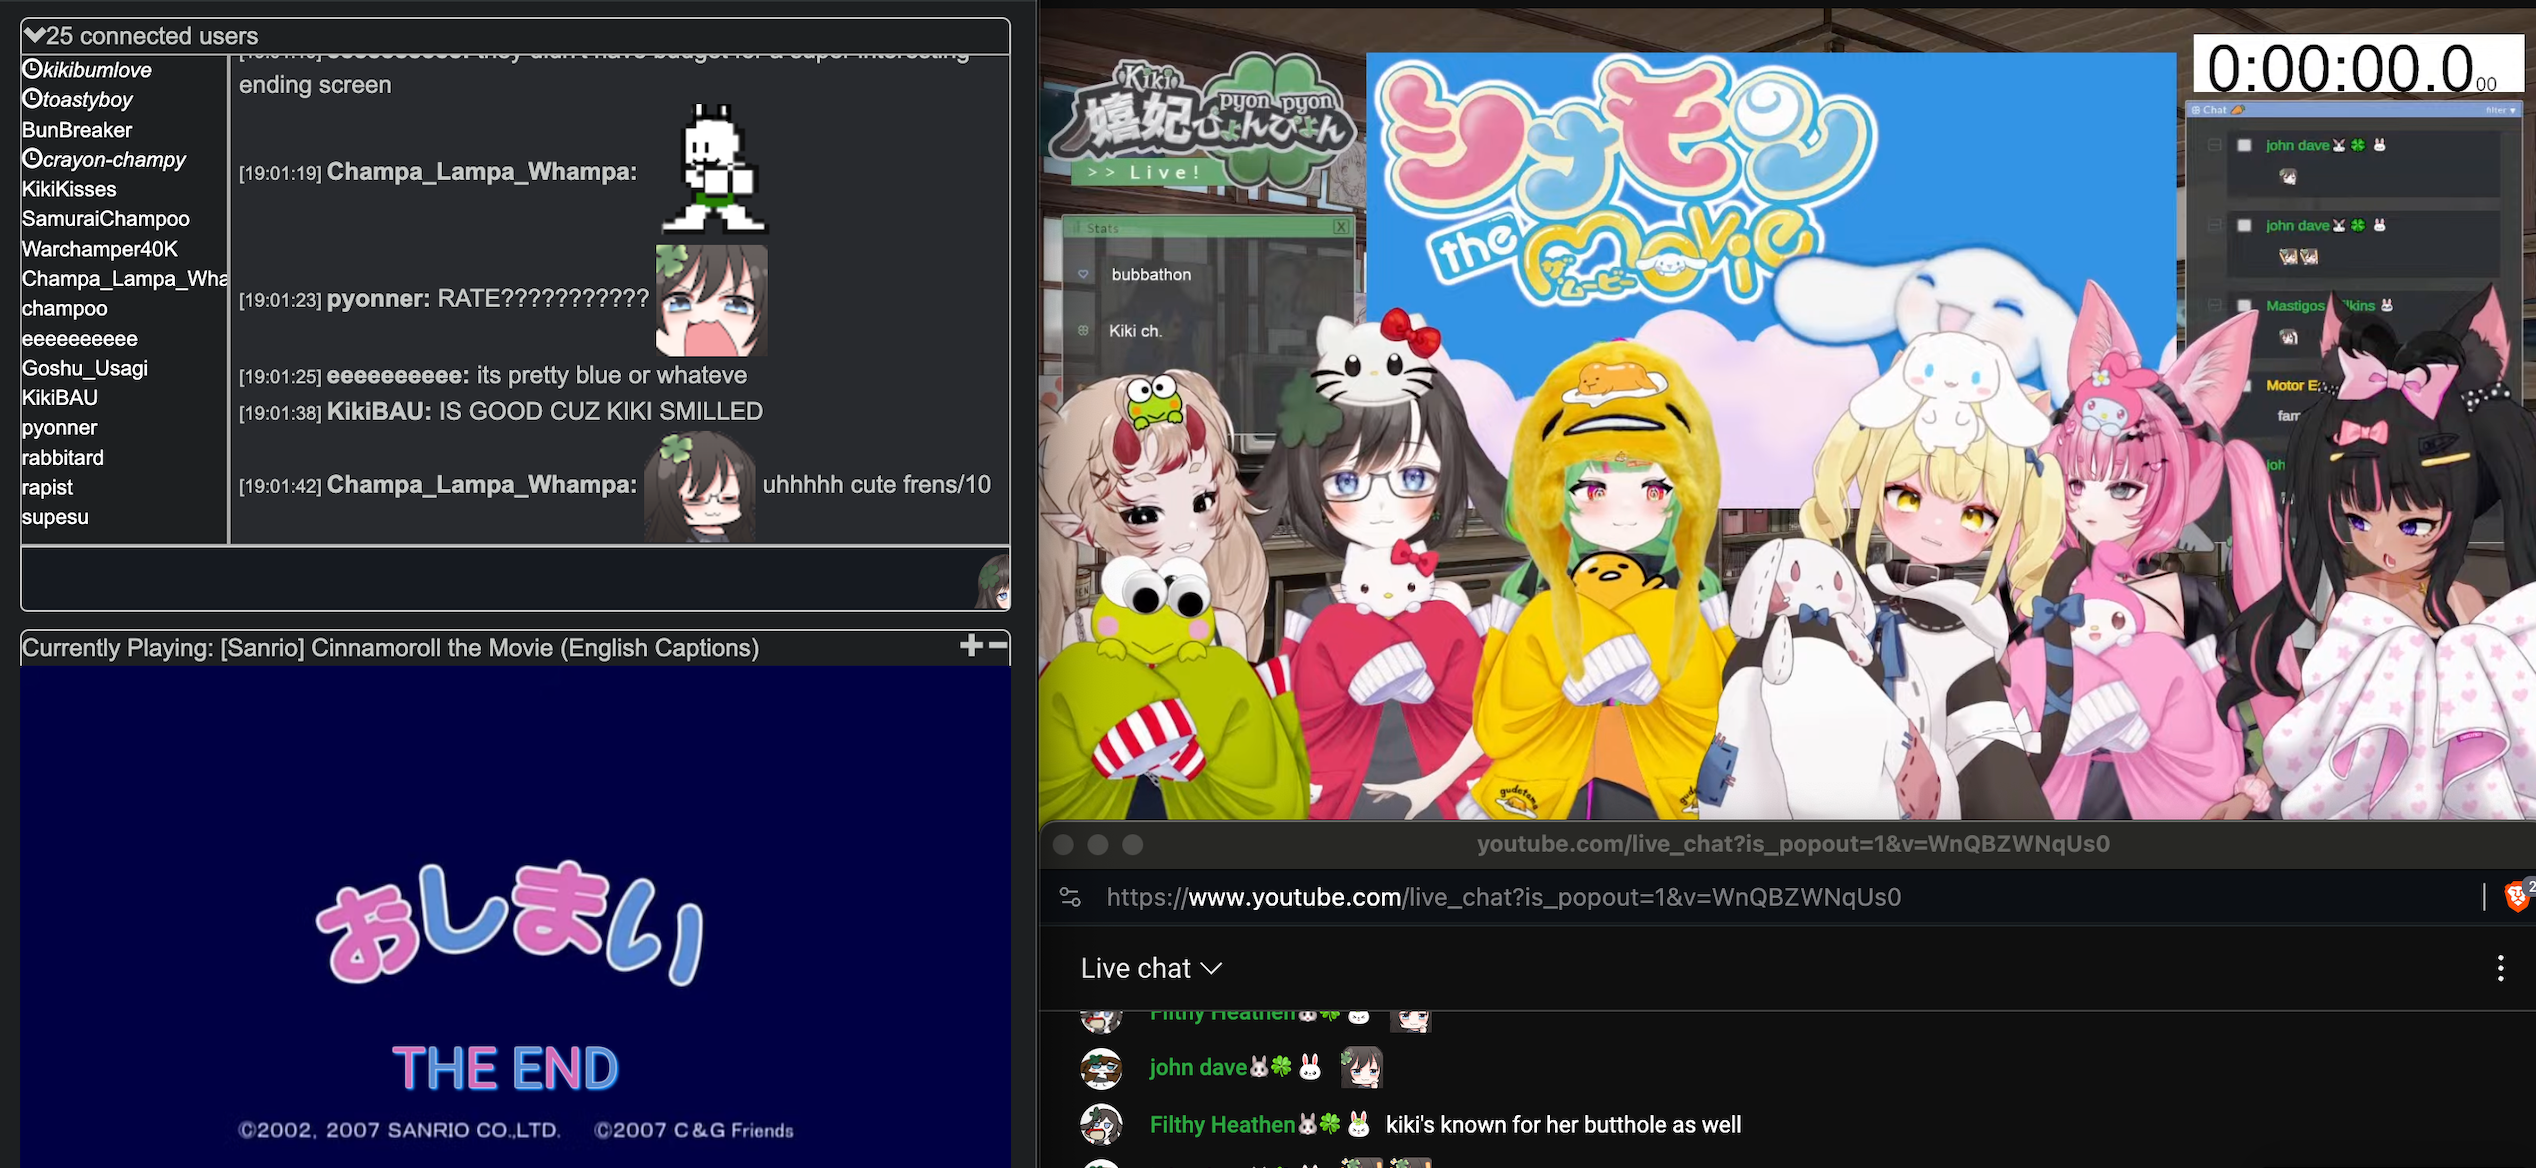Select user supesu in user list

tap(55, 517)
